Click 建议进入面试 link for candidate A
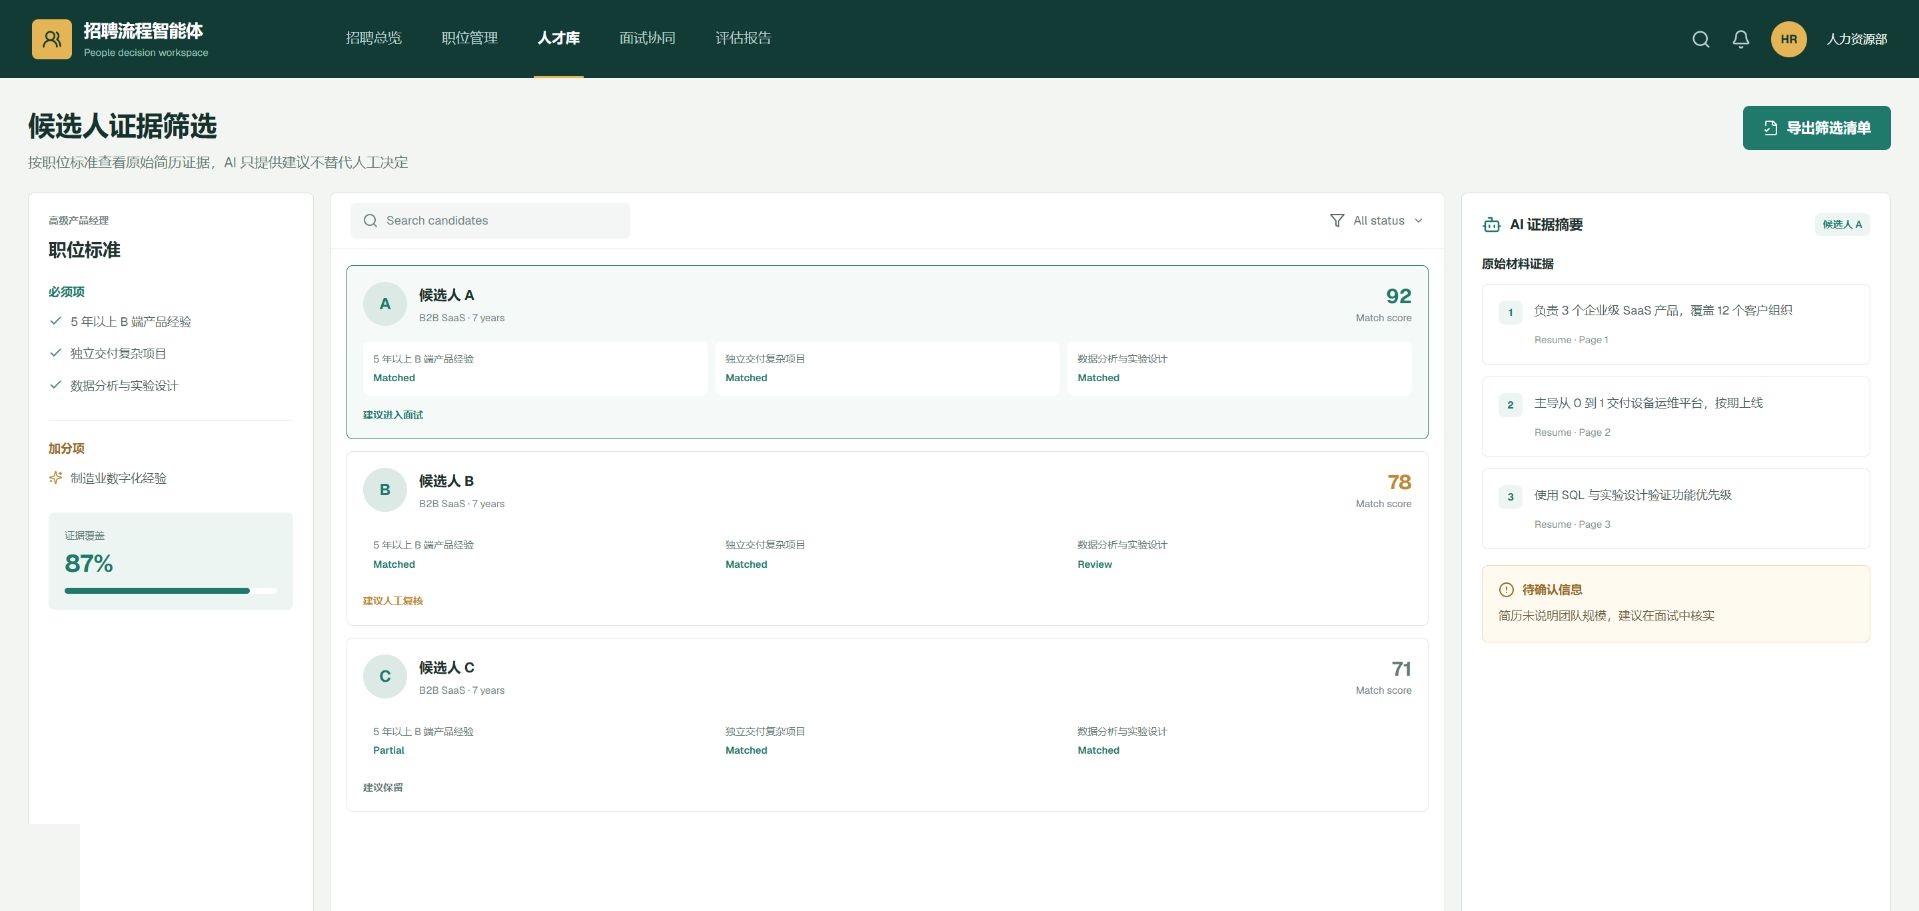This screenshot has height=911, width=1919. click(x=393, y=415)
